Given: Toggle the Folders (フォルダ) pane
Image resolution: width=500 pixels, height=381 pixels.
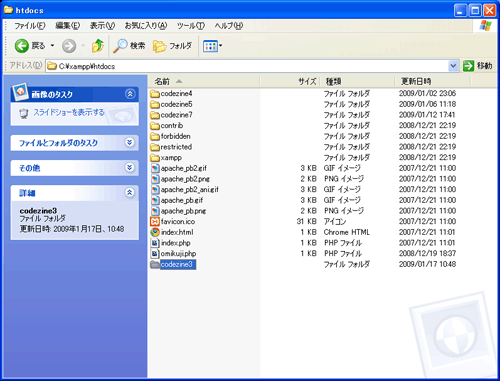Looking at the screenshot, I should [x=173, y=46].
